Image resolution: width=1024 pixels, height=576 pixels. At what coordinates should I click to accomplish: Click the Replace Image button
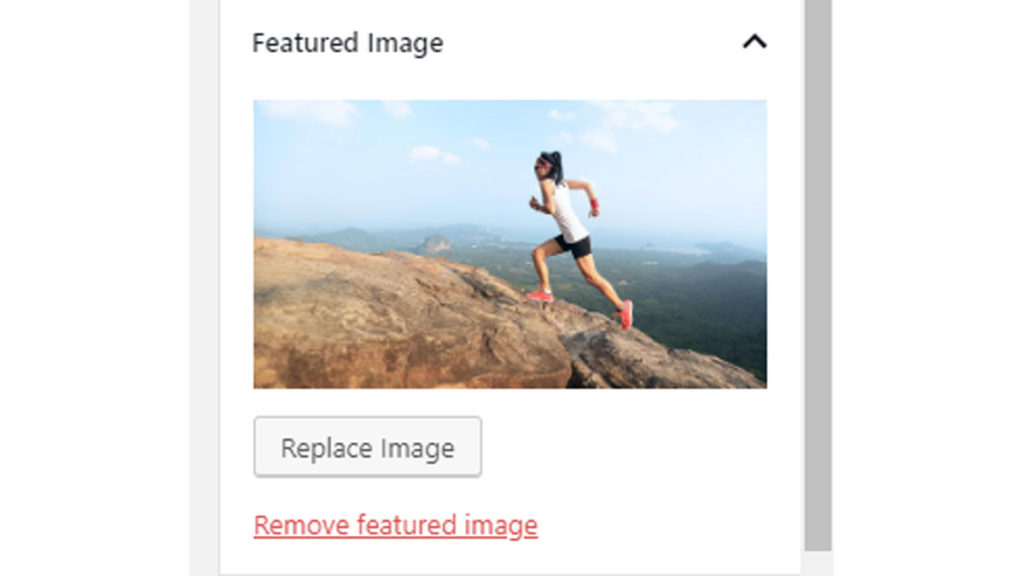[368, 447]
